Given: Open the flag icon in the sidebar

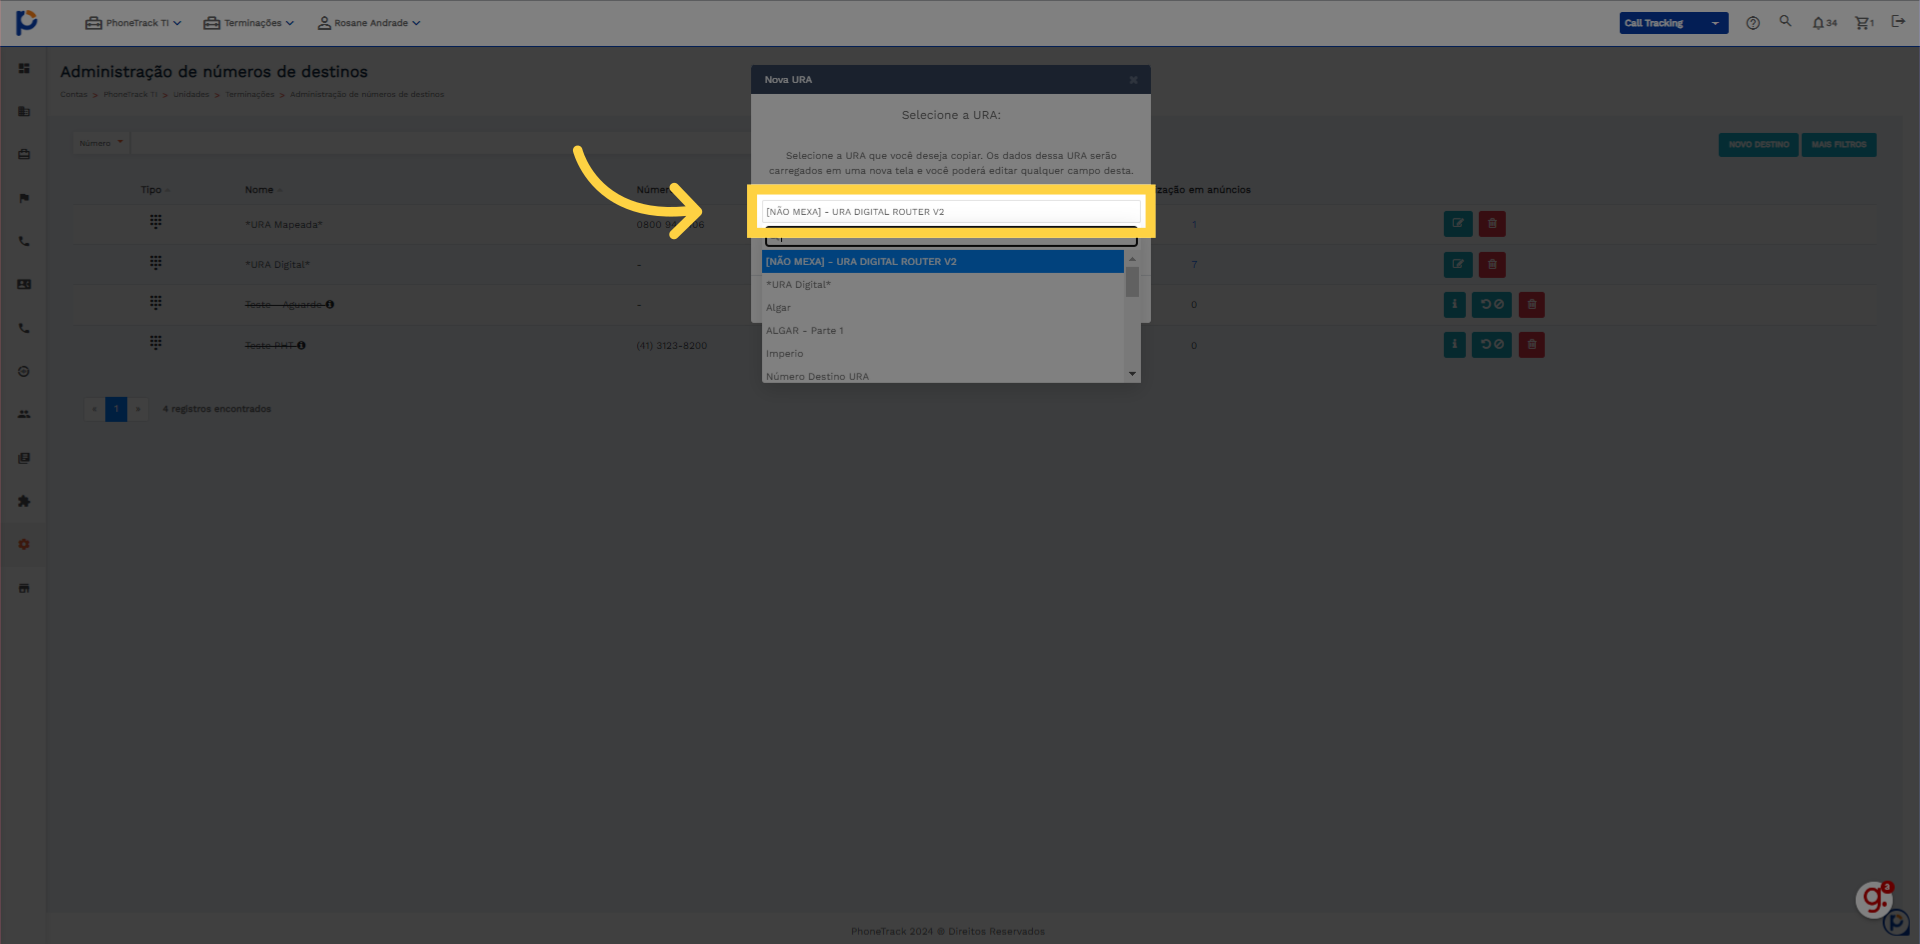Looking at the screenshot, I should tap(24, 198).
